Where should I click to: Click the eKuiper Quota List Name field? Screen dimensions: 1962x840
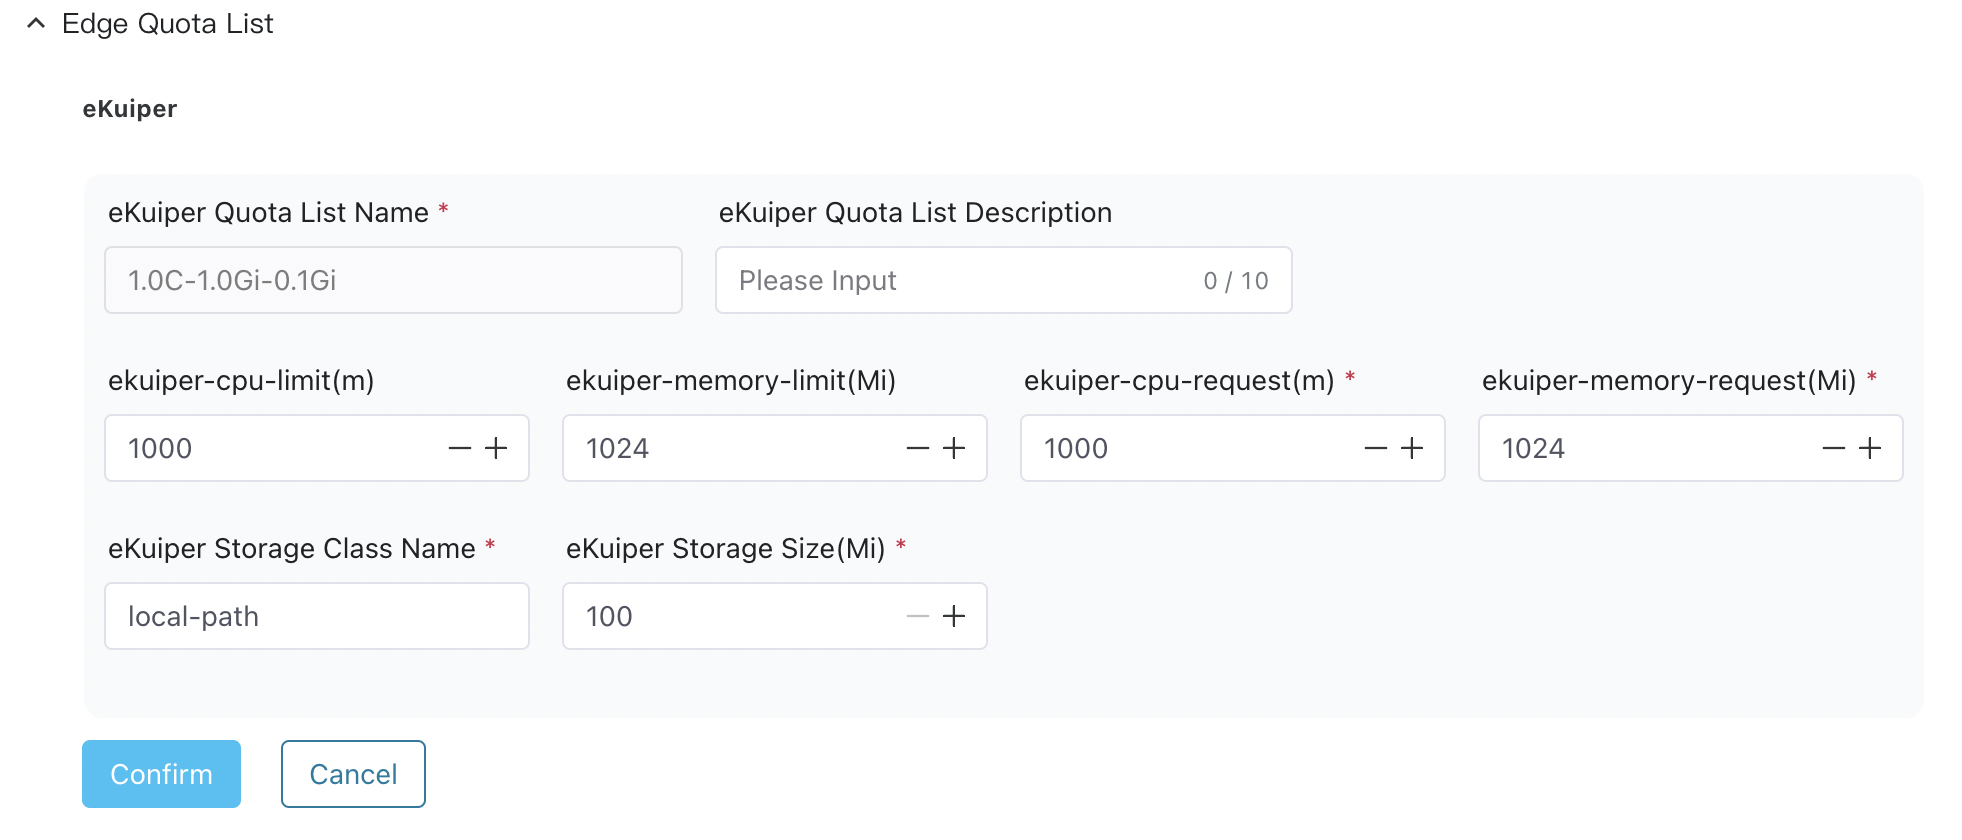pos(393,281)
